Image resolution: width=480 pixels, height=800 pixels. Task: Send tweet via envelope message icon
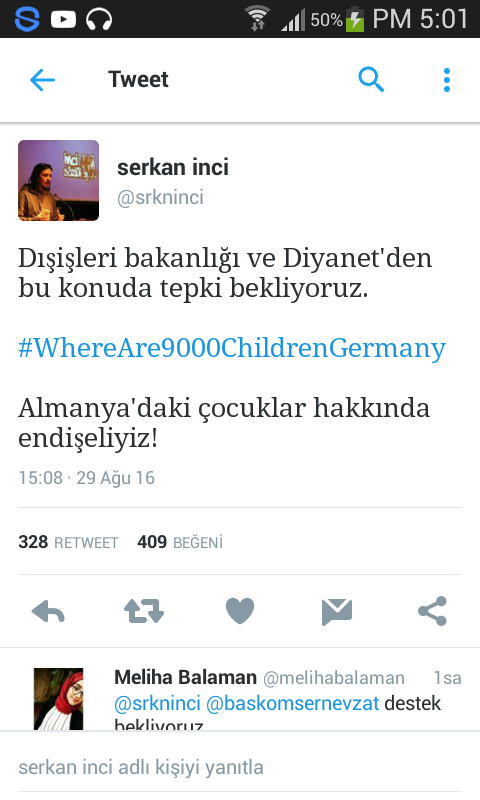click(x=337, y=612)
